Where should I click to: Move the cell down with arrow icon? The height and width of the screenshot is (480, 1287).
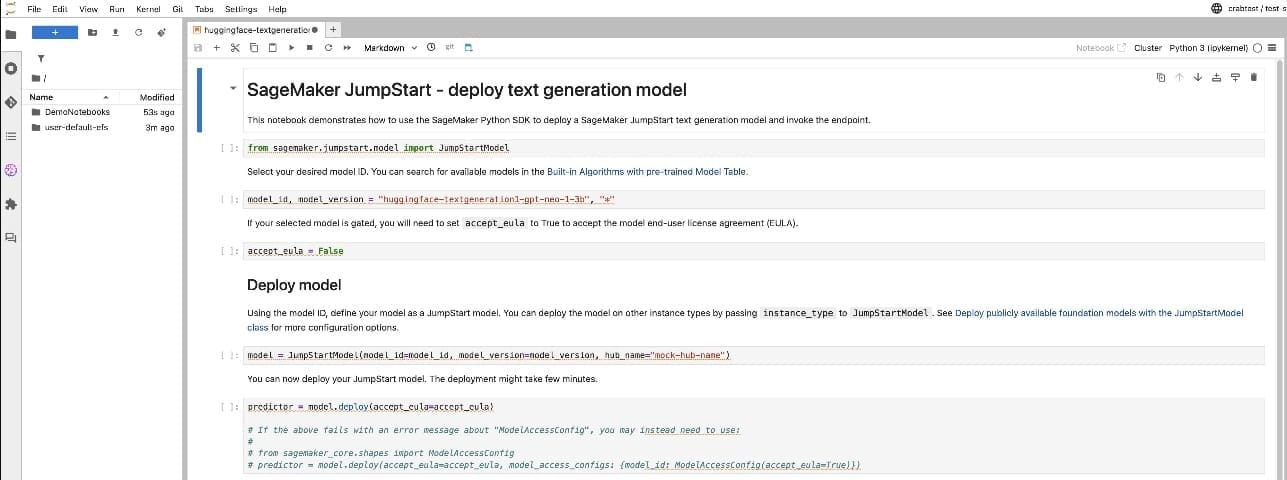click(x=1197, y=77)
